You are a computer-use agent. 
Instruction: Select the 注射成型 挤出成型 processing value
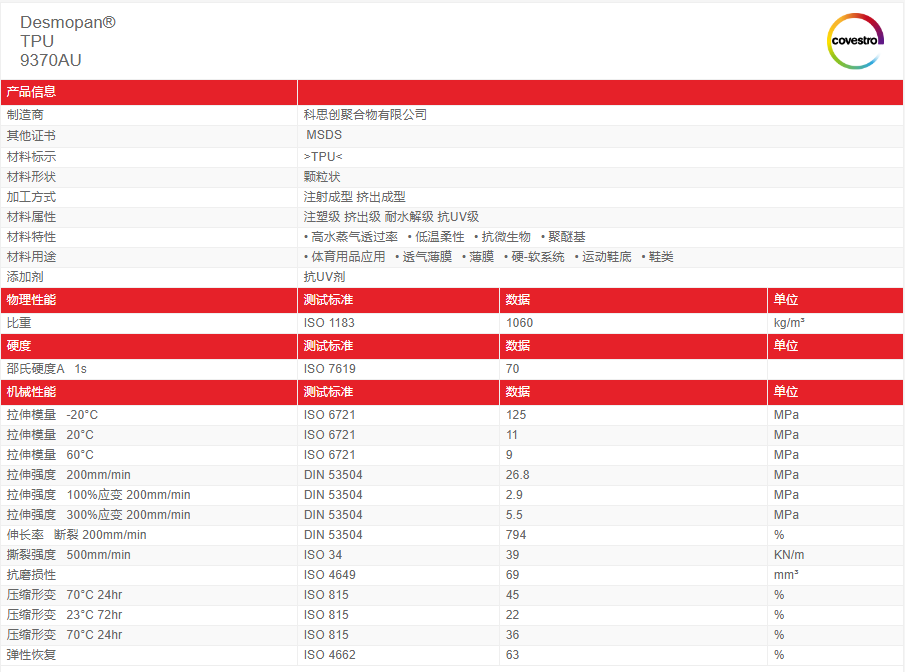click(x=354, y=197)
